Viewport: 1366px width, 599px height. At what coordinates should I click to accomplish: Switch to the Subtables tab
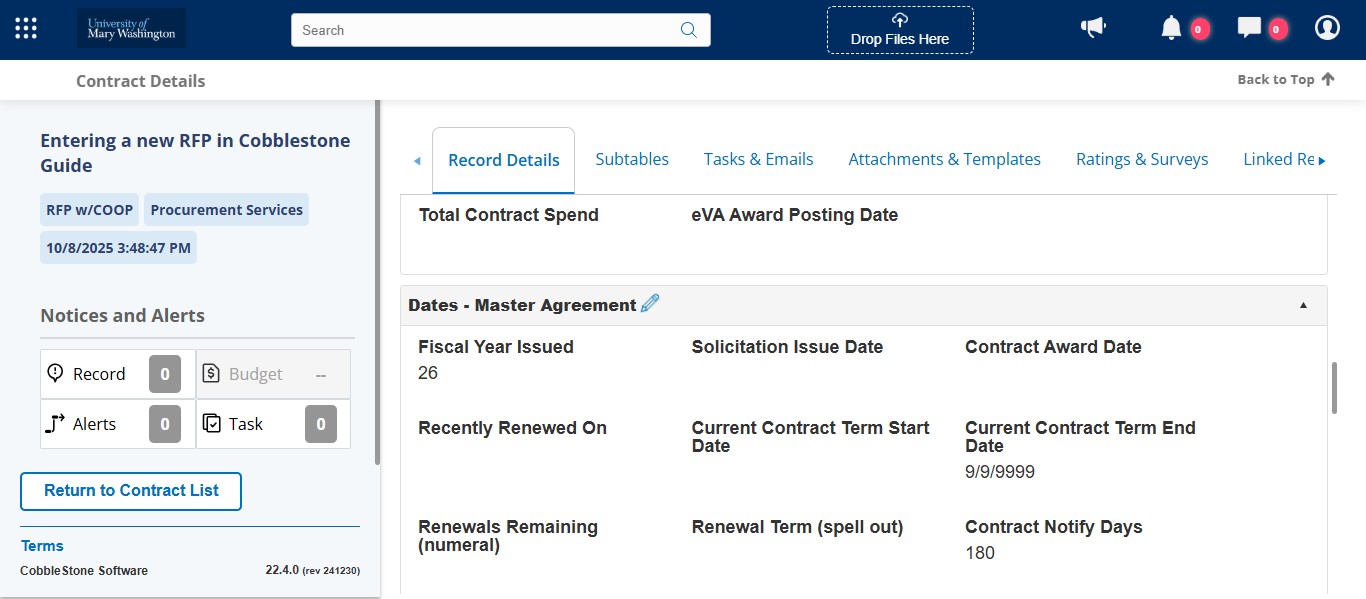(x=632, y=159)
